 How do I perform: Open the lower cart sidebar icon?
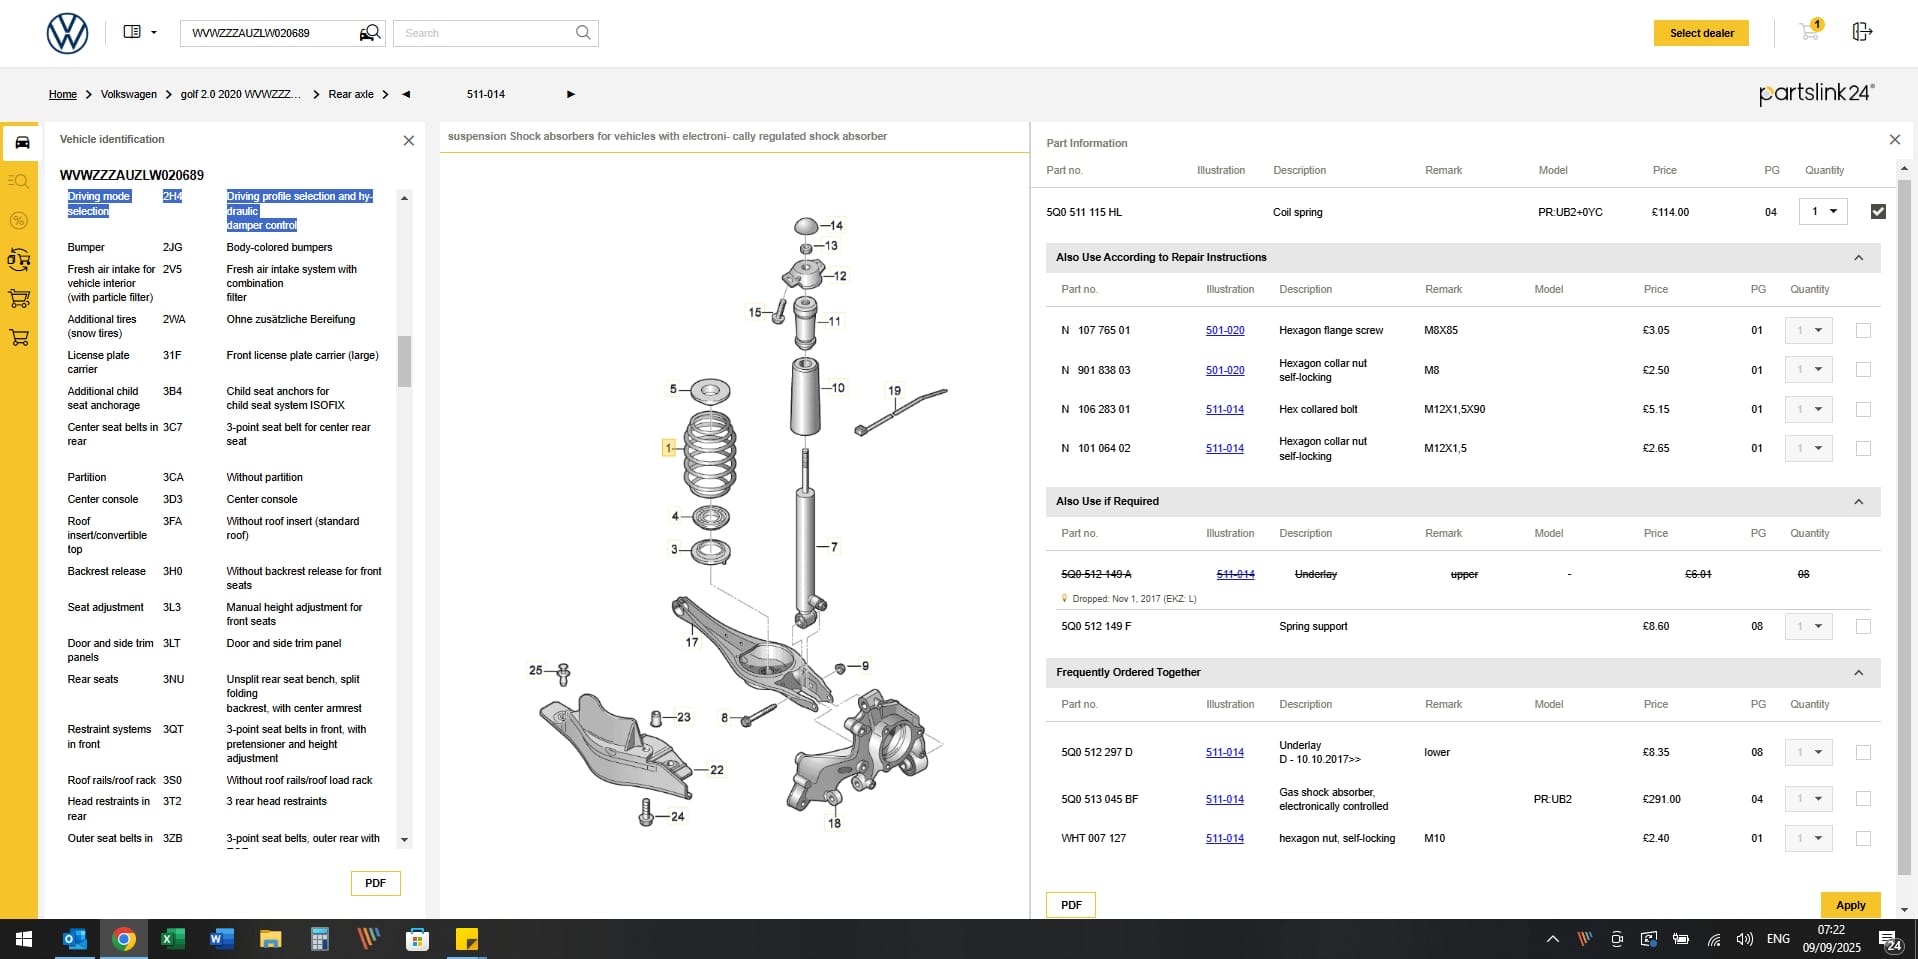tap(19, 337)
